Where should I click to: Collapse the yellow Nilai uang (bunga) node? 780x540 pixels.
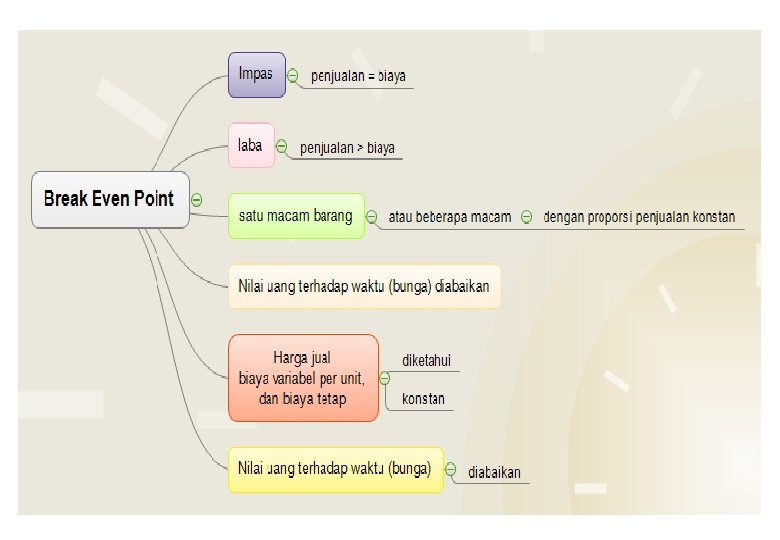coord(450,468)
